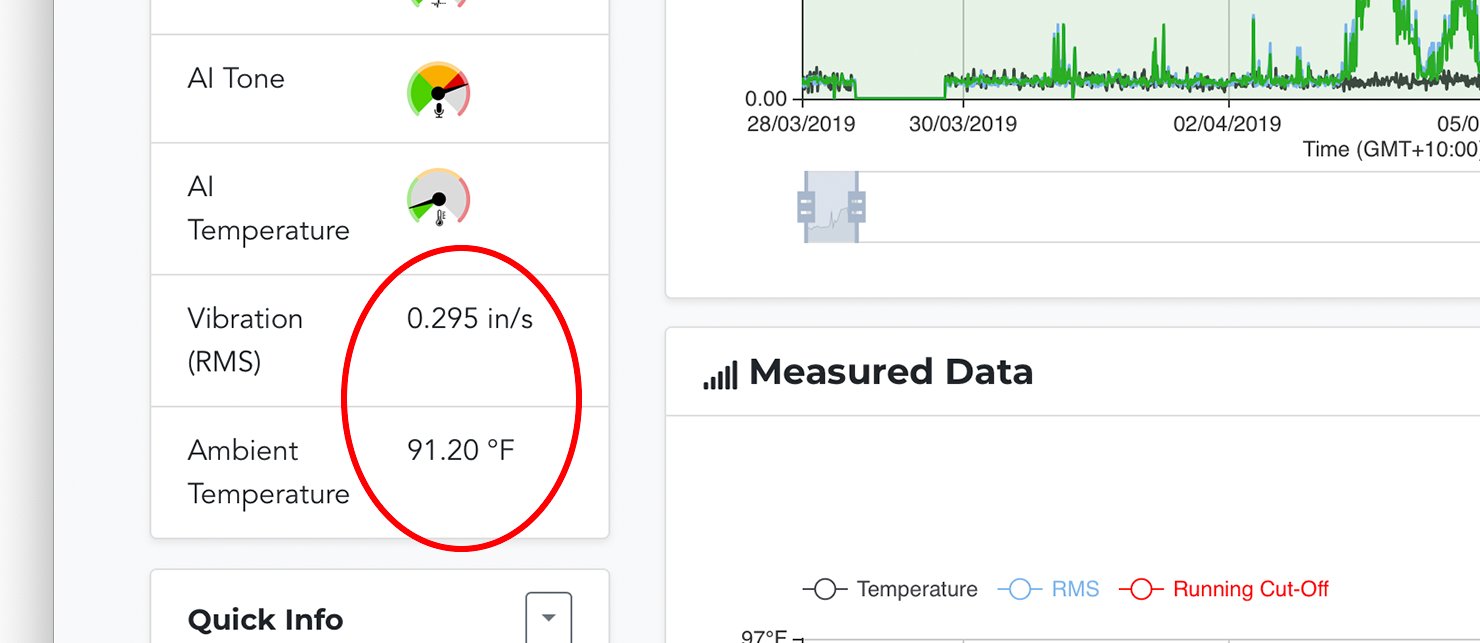Click the signal bars icon beside Measured Data

pos(720,375)
